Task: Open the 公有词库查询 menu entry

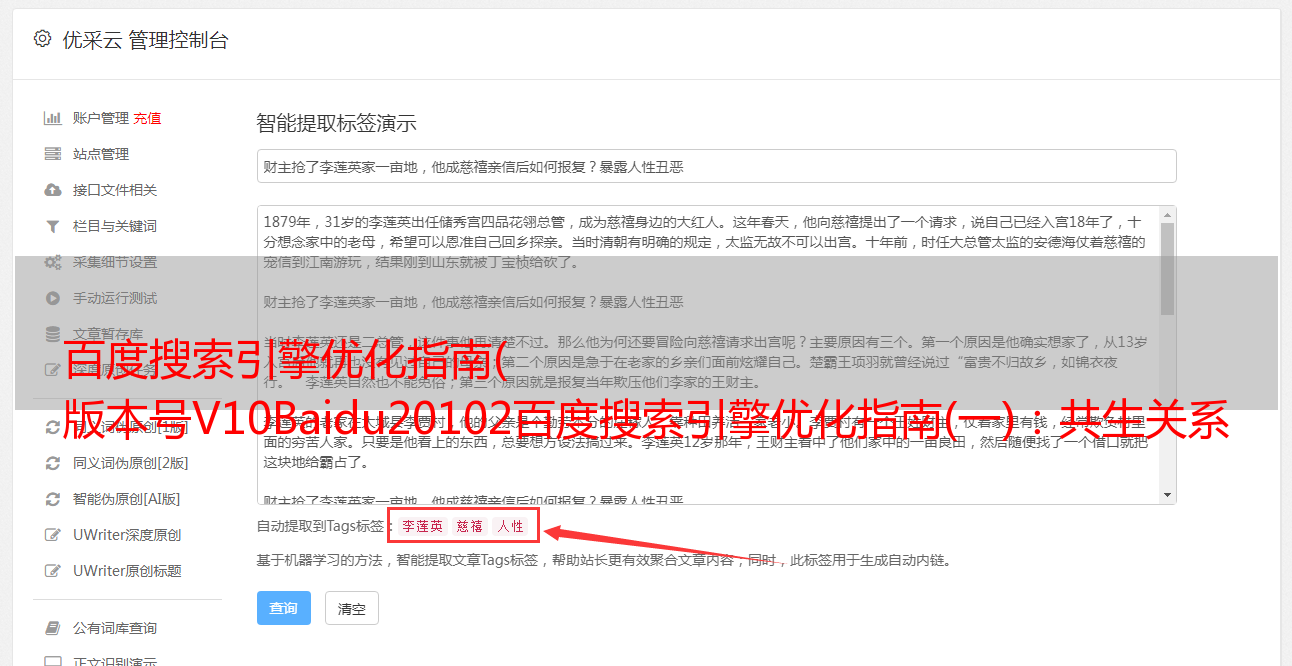Action: [x=115, y=628]
